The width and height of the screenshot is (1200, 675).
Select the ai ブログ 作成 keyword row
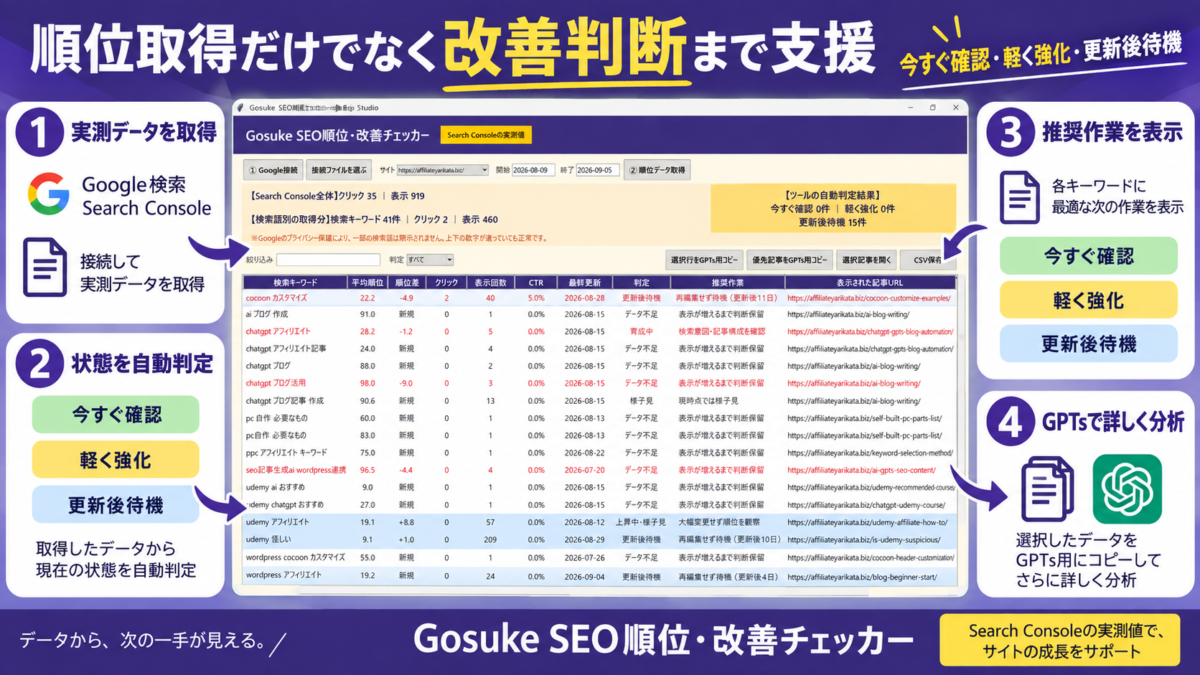599,314
